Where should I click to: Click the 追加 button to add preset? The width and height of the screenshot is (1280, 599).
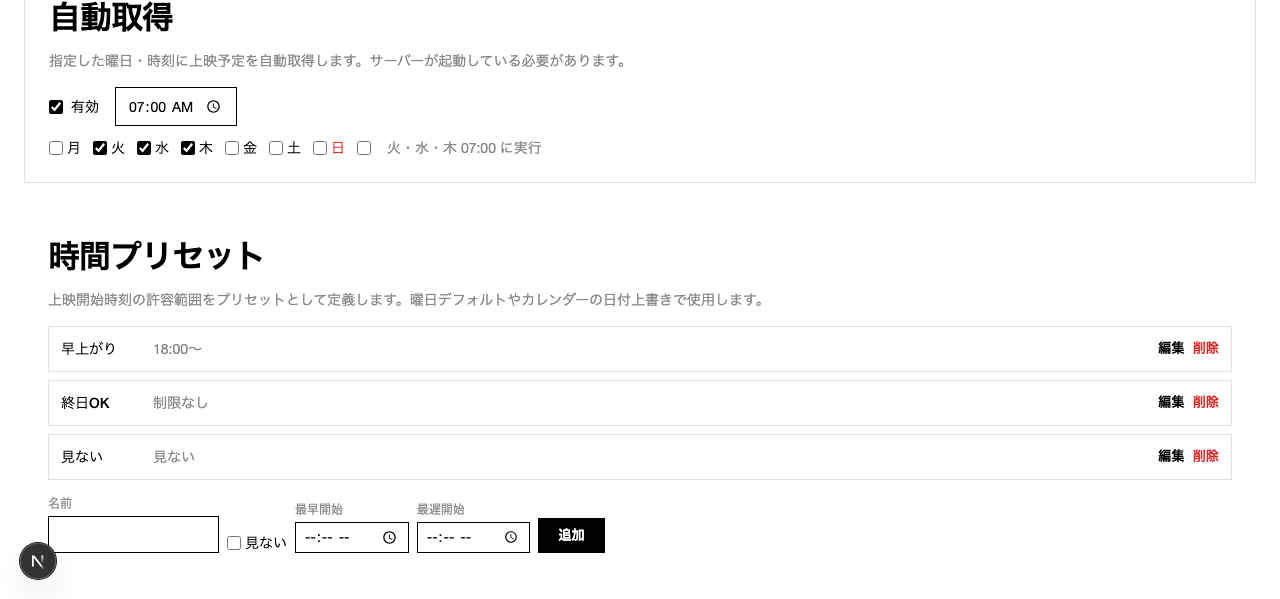click(571, 535)
